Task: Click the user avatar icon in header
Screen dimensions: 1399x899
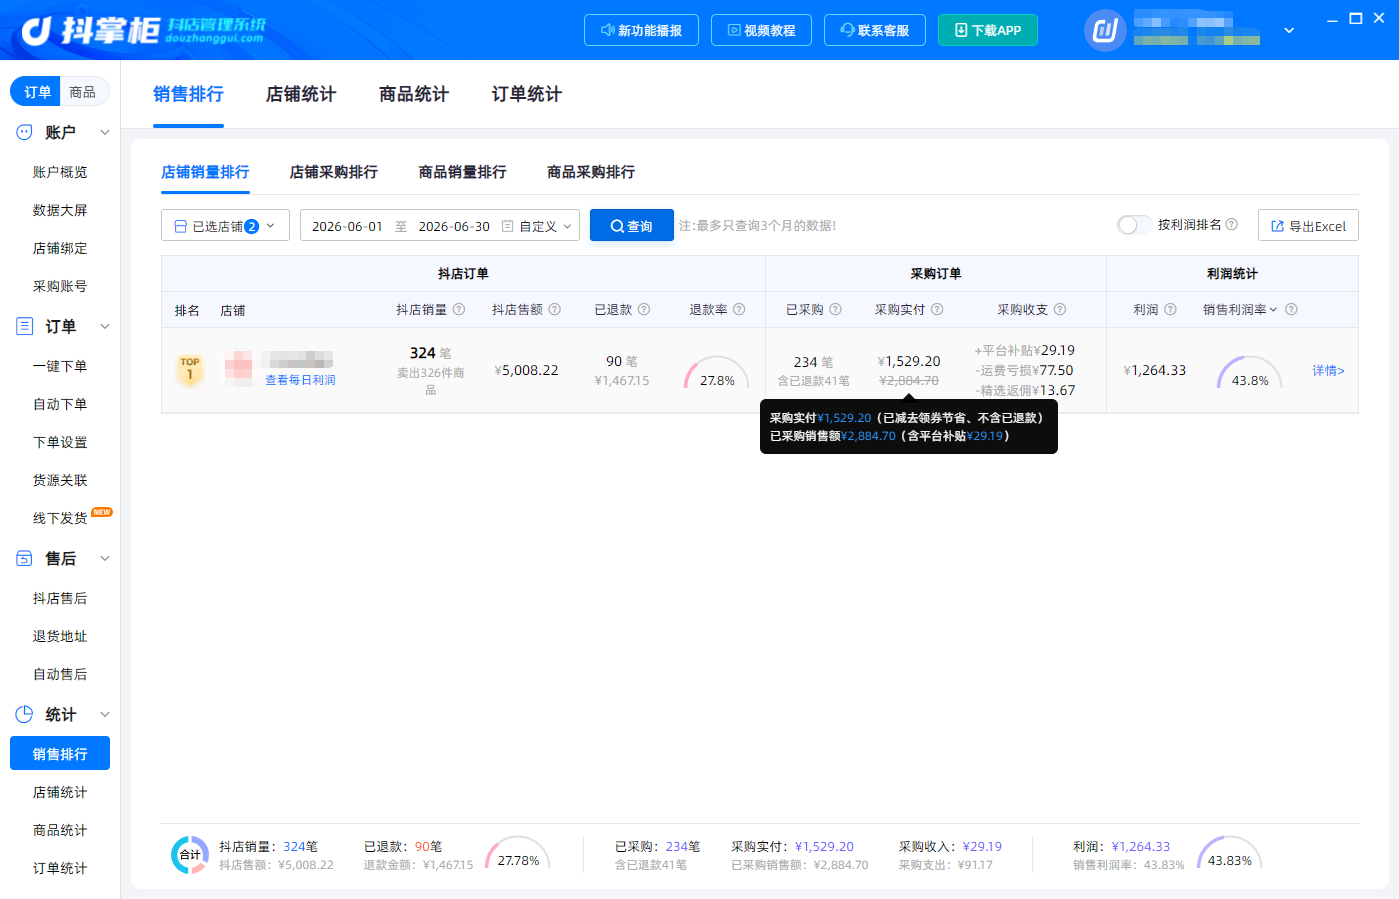Action: pyautogui.click(x=1105, y=30)
